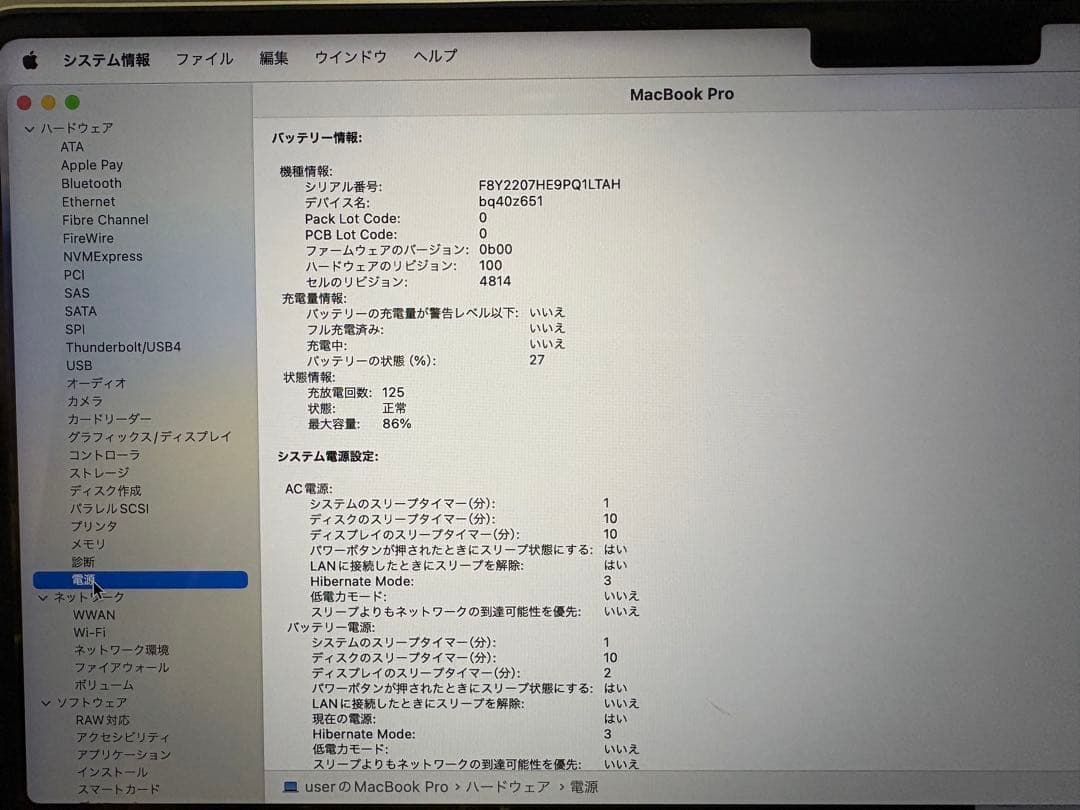Click the computer icon in the breadcrumb bar
This screenshot has height=810, width=1080.
click(289, 788)
